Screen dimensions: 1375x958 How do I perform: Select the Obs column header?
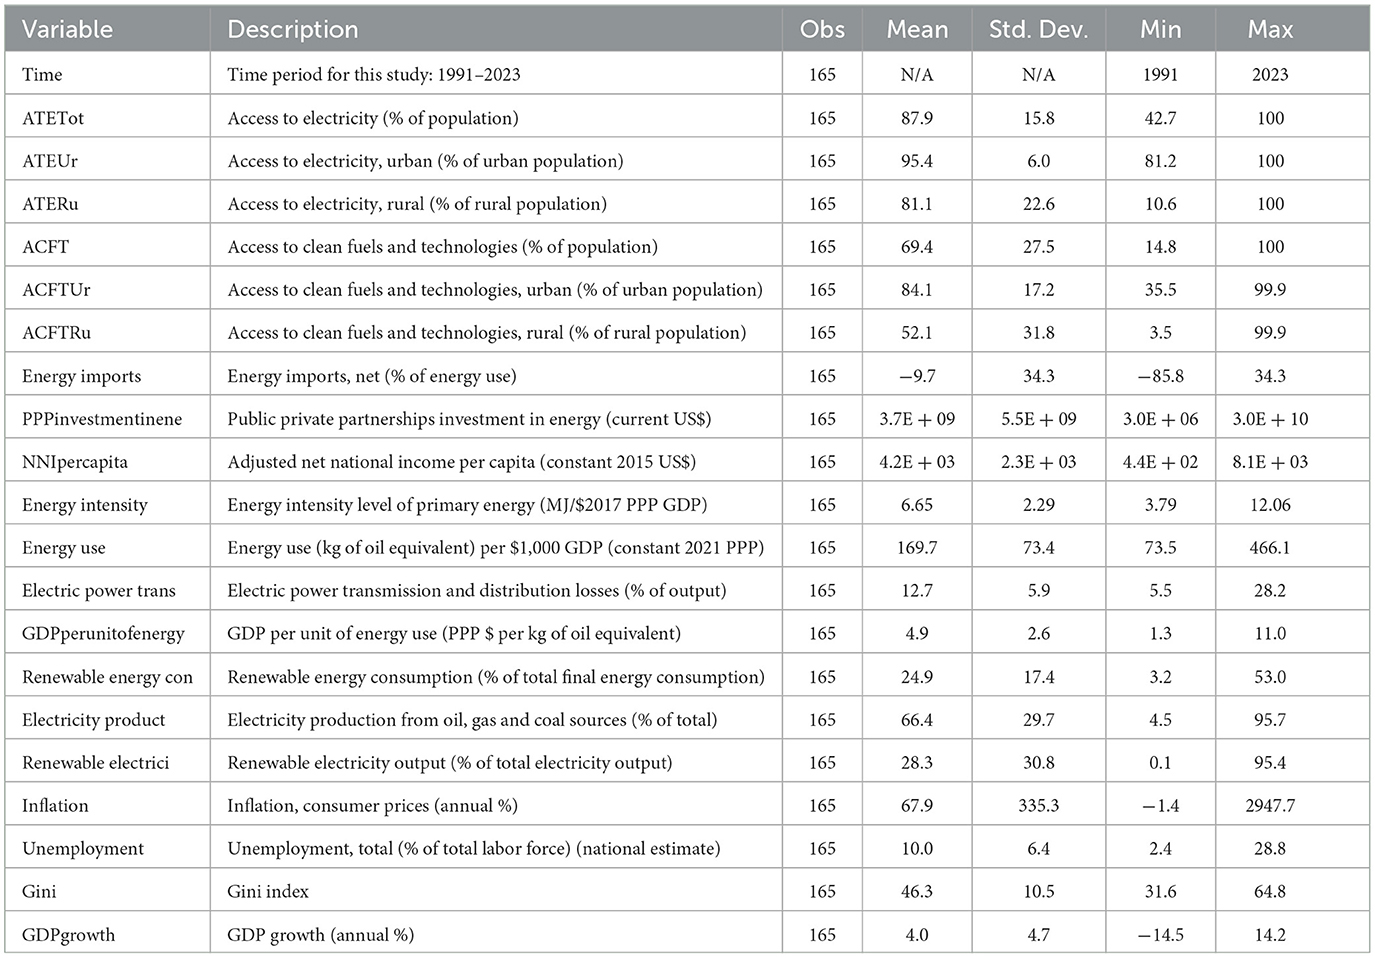point(822,30)
